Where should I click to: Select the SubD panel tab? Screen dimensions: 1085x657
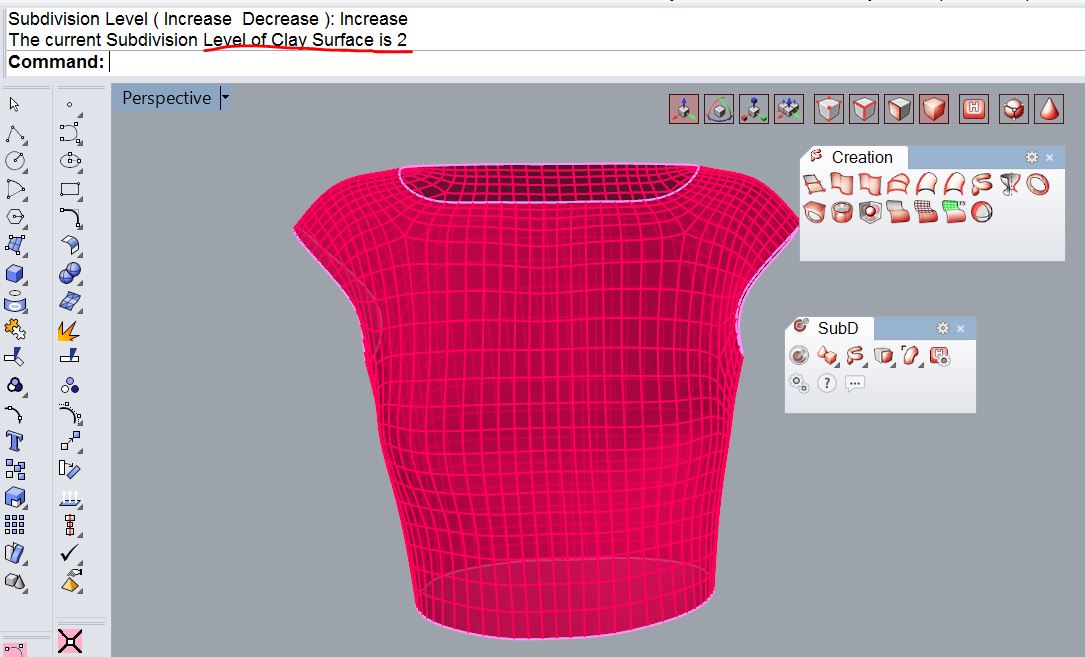[x=829, y=327]
